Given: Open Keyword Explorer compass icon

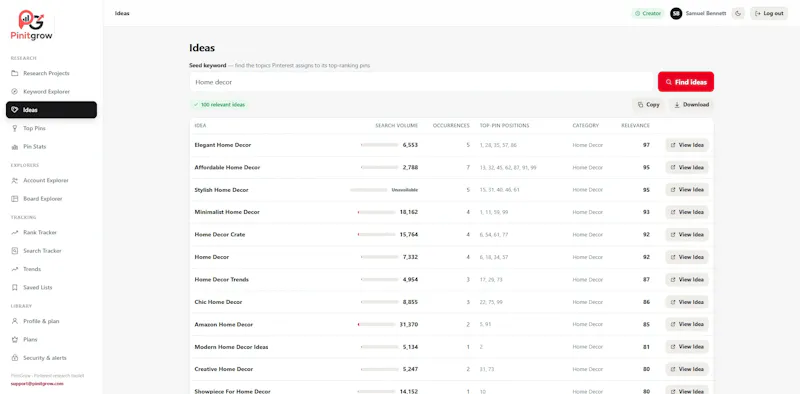Looking at the screenshot, I should (x=14, y=91).
